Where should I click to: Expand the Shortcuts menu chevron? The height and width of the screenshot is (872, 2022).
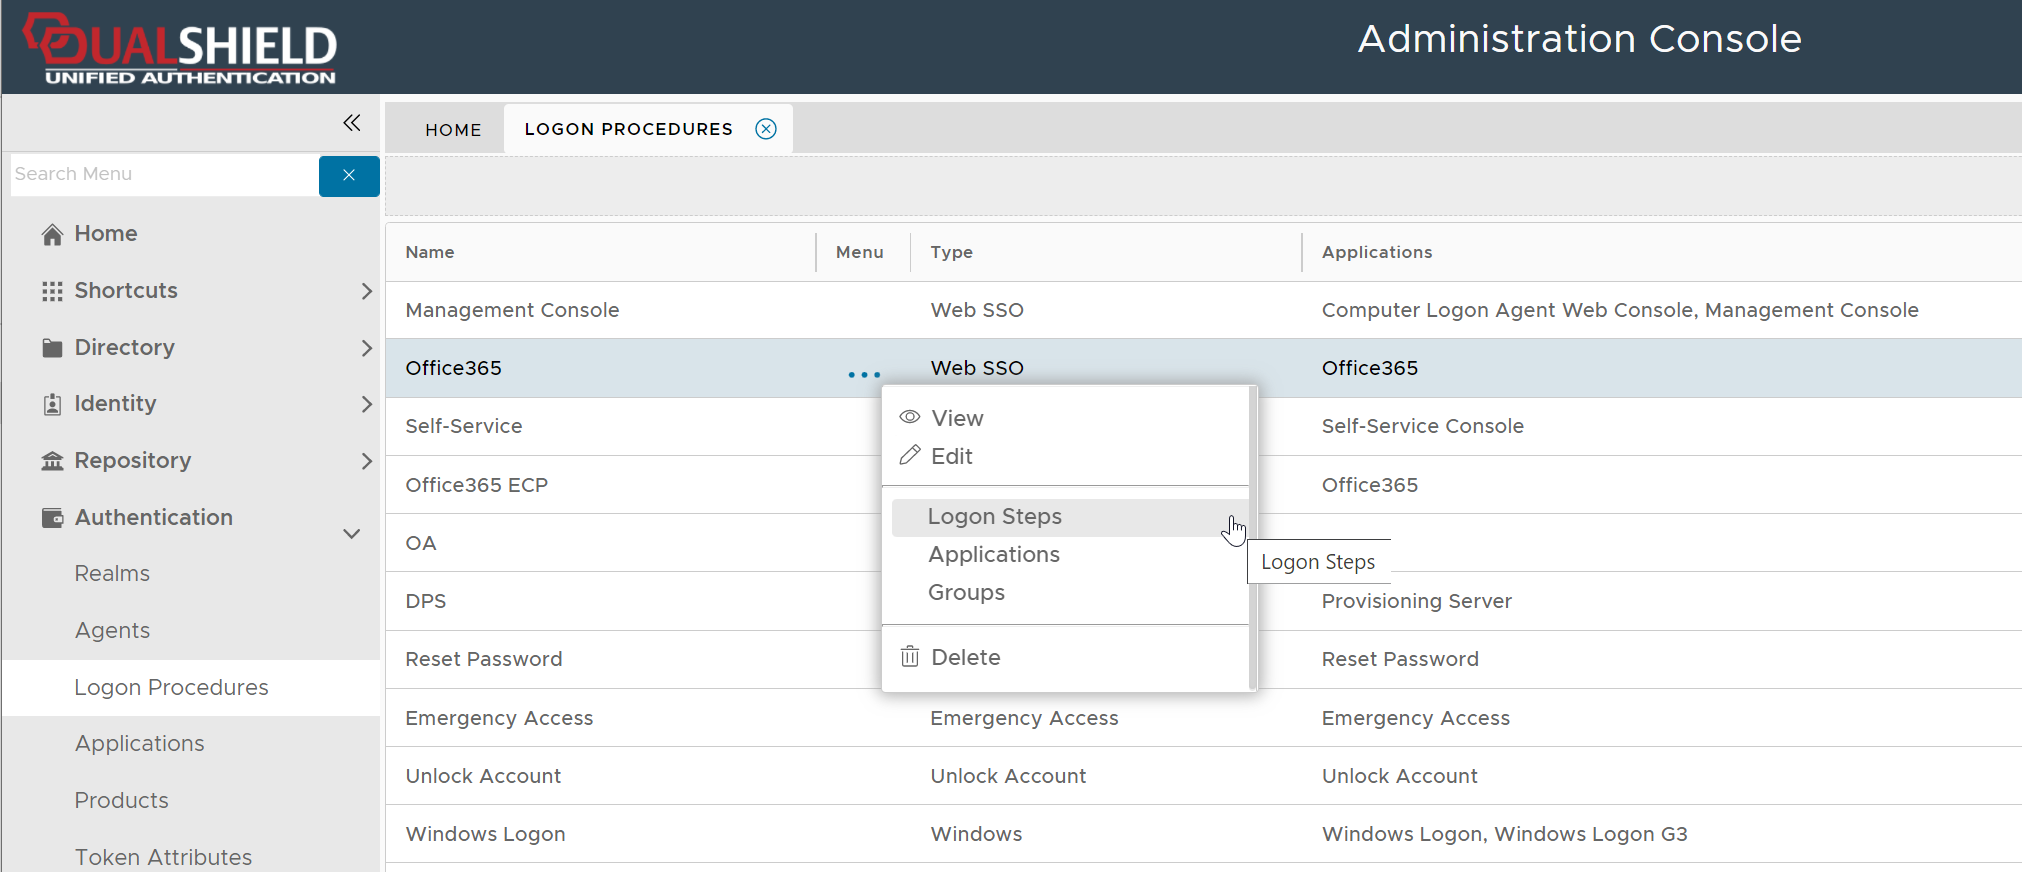[366, 291]
